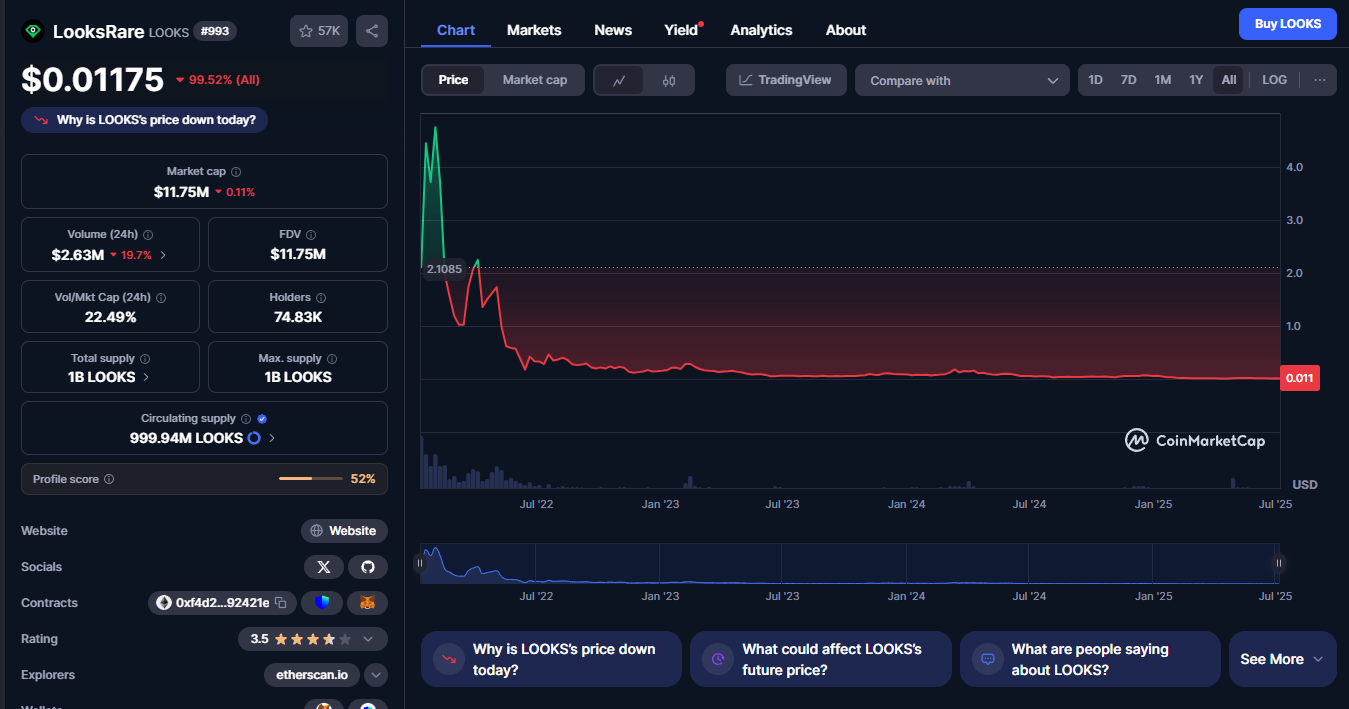Expand explorers list chevron
This screenshot has width=1349, height=709.
pyautogui.click(x=376, y=675)
